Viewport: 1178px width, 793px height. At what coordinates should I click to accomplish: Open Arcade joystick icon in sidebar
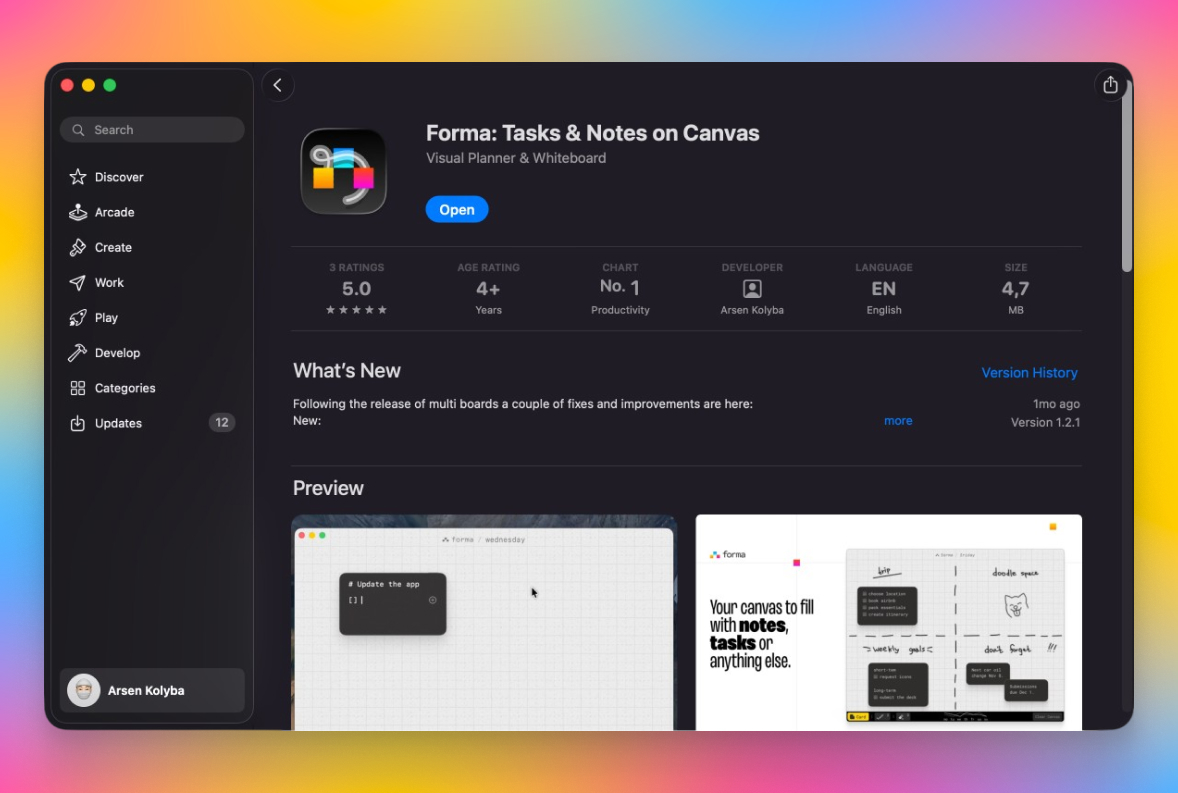pyautogui.click(x=77, y=213)
